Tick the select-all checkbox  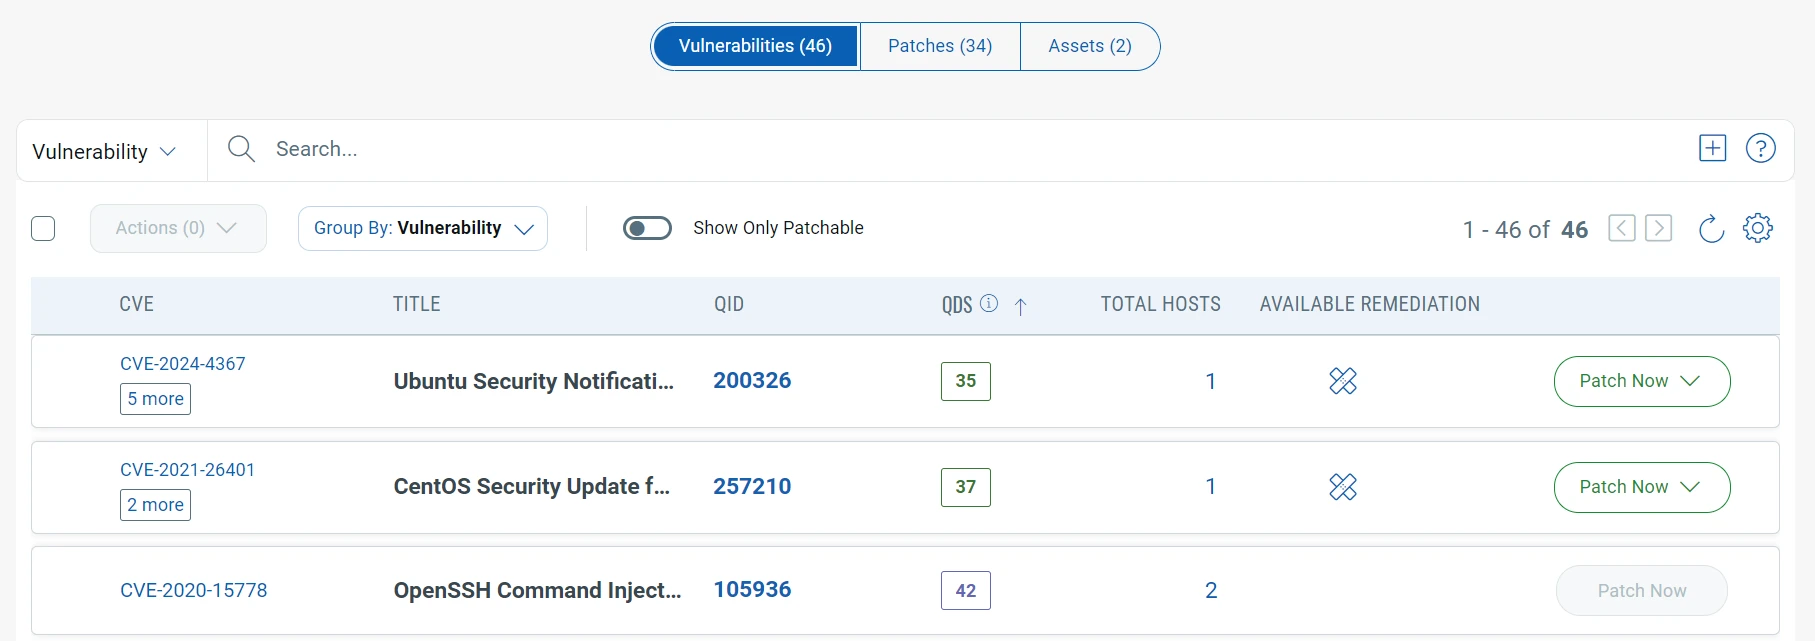(x=43, y=229)
